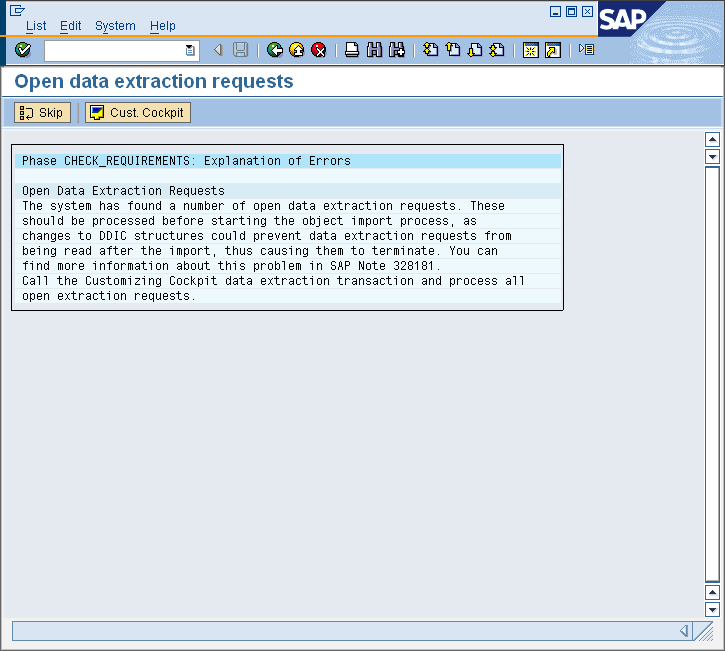The height and width of the screenshot is (651, 725).
Task: Click the scroll-down arrow below the top arrow
Action: click(712, 157)
